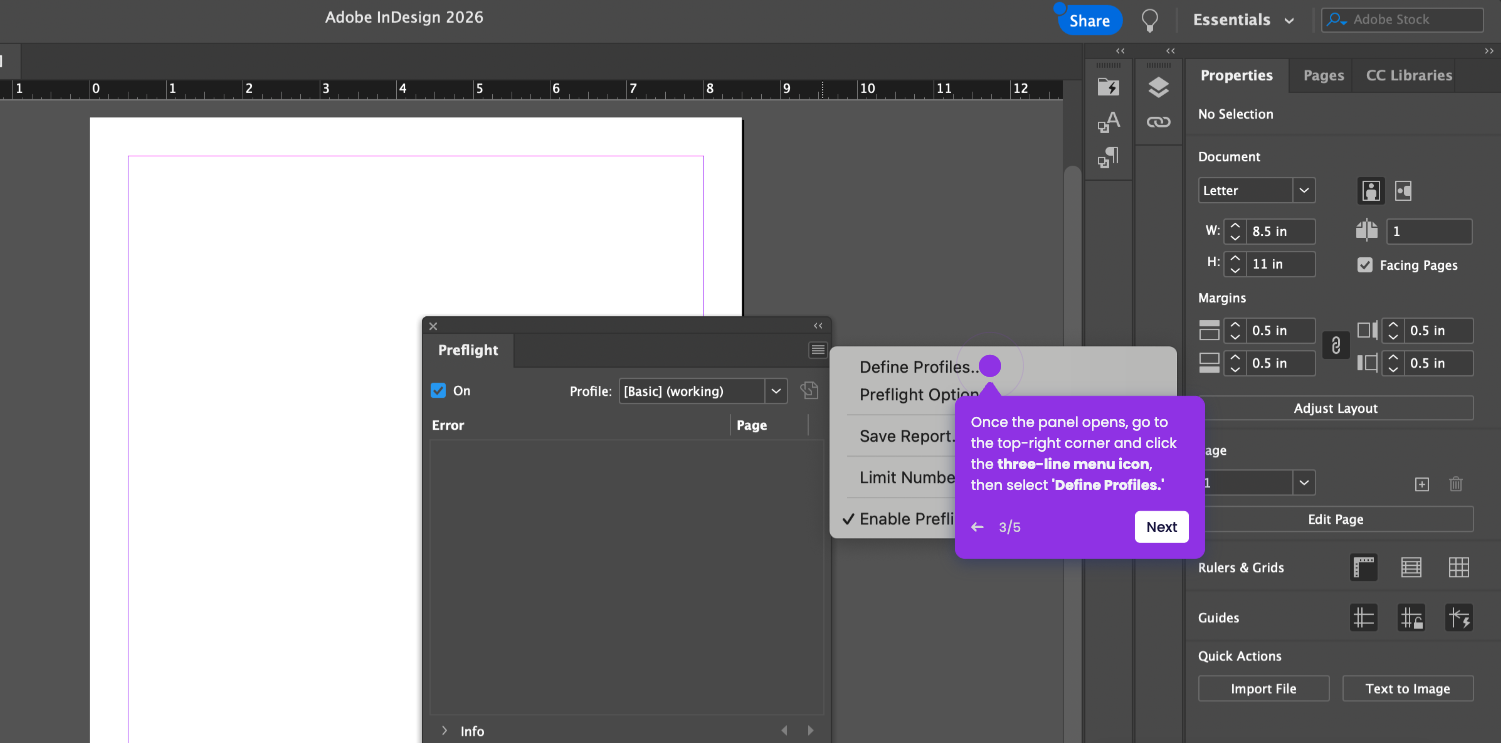Toggle Enable Preflight menu entry

click(908, 518)
